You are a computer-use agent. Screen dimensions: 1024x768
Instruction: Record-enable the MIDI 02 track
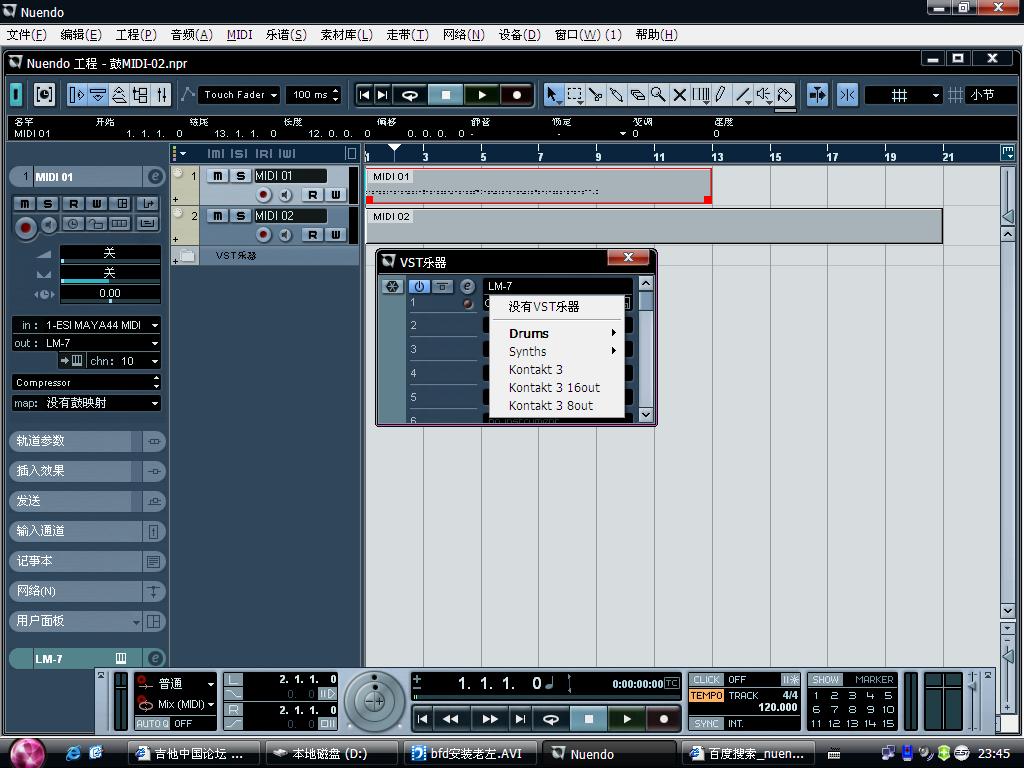click(x=264, y=234)
